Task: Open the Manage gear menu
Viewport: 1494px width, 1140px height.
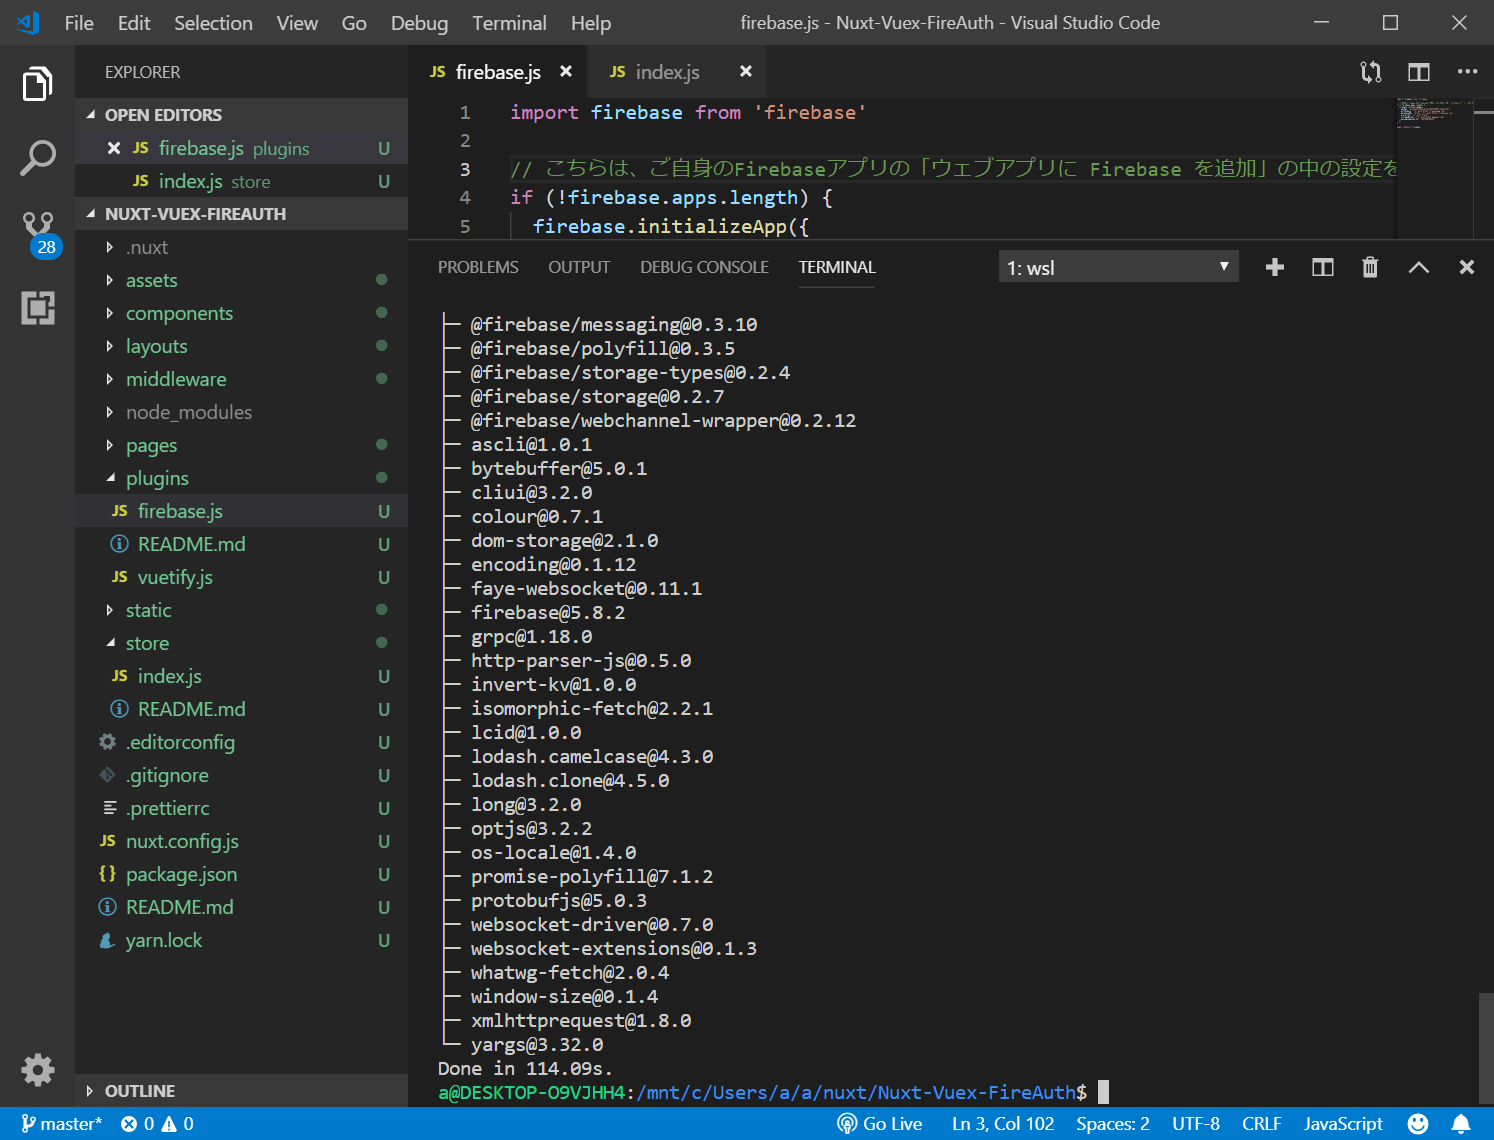Action: (x=37, y=1069)
